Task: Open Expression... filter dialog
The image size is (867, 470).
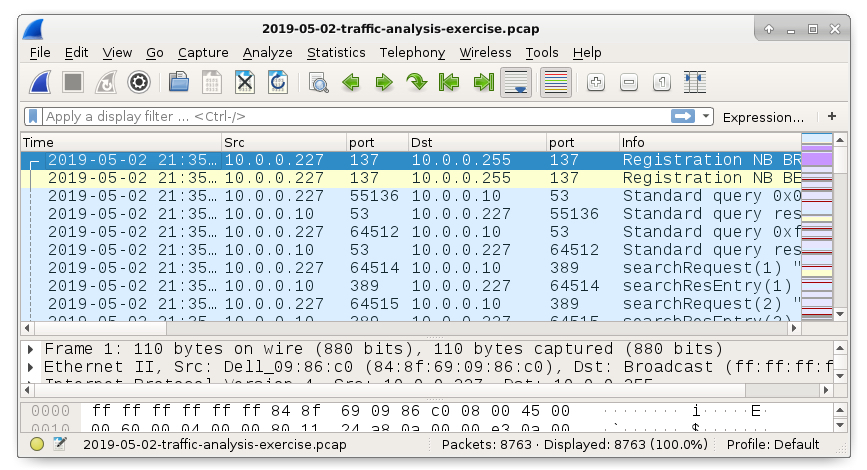Action: pos(763,117)
